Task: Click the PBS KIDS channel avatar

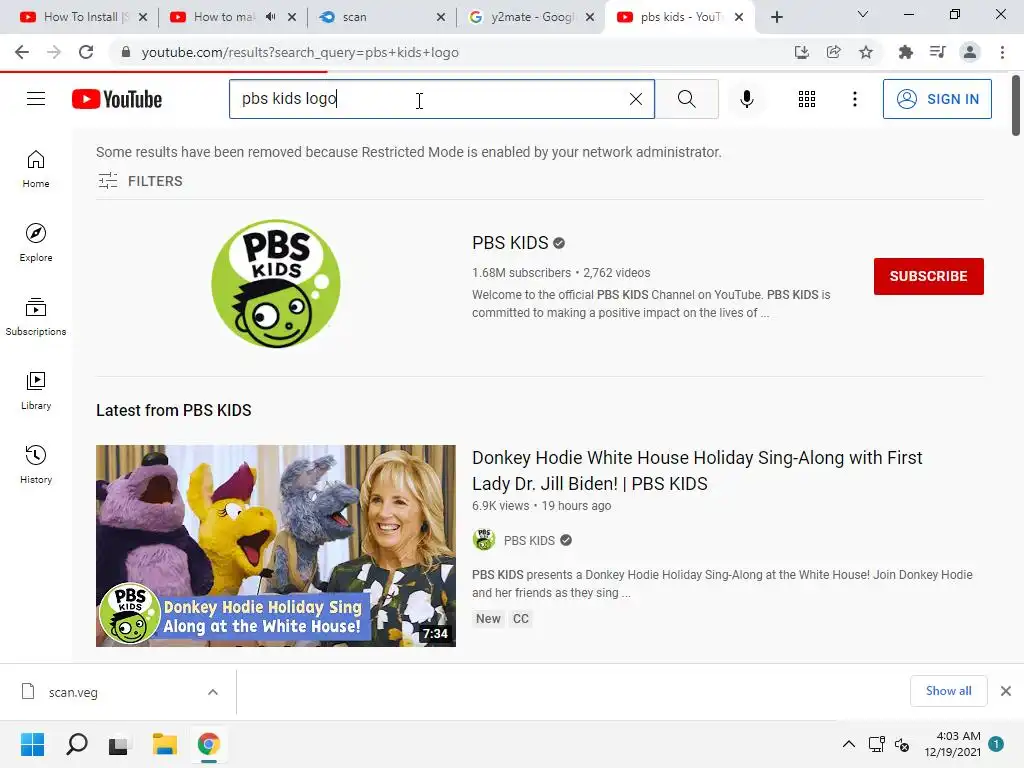Action: coord(276,284)
